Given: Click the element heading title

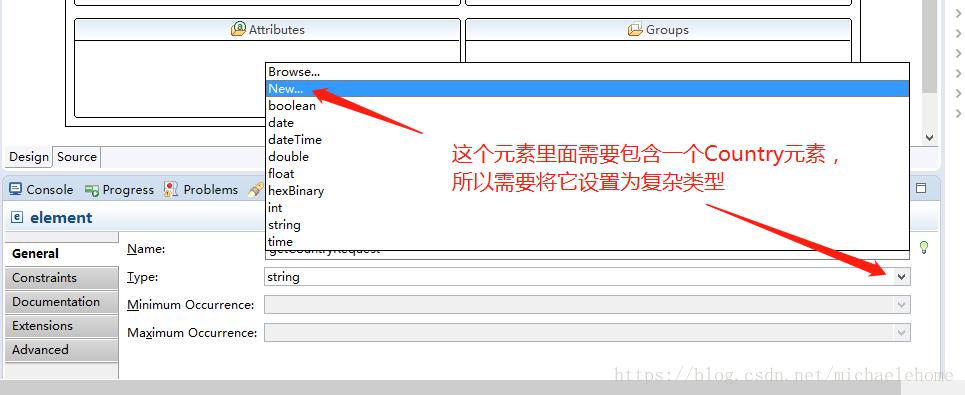Looking at the screenshot, I should 61,218.
